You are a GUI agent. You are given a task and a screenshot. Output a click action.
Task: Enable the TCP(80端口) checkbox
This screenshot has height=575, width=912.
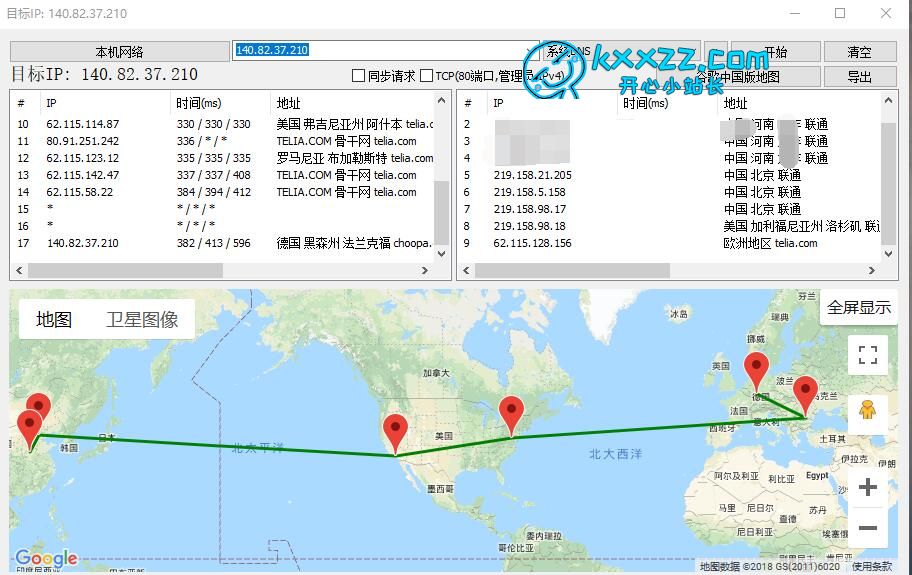426,76
